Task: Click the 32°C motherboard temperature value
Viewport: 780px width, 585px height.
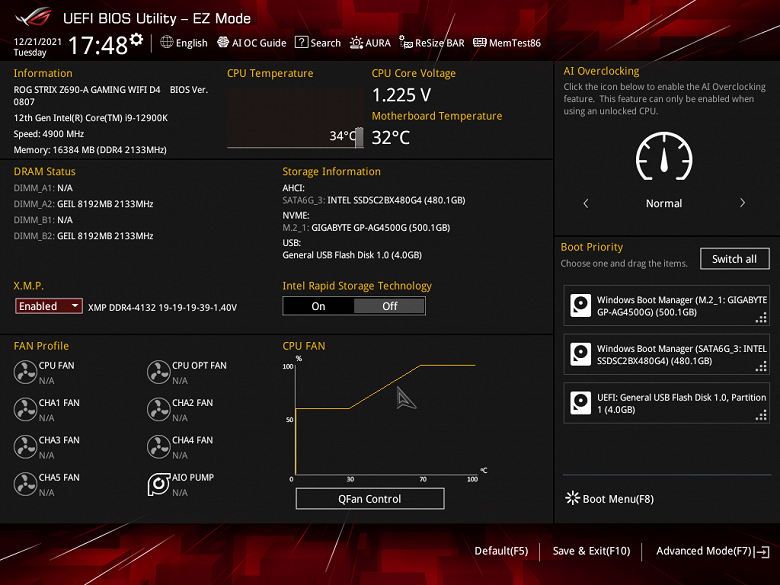Action: (391, 138)
